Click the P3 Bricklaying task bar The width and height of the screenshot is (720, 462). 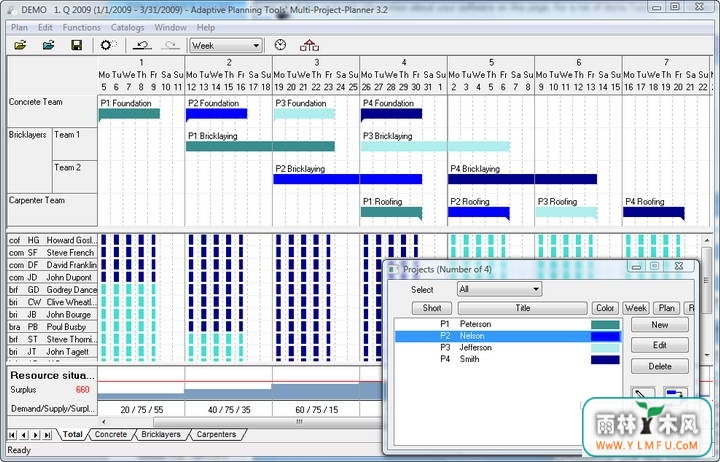pyautogui.click(x=435, y=146)
